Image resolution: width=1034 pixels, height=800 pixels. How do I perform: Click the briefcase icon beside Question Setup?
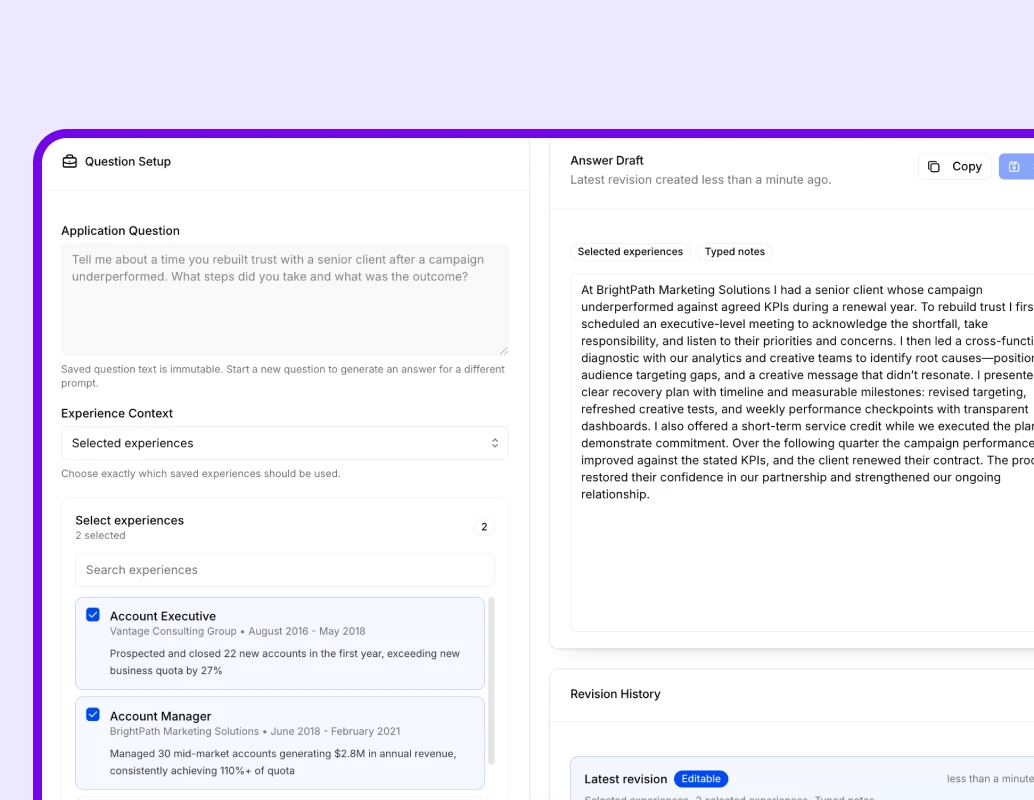69,161
